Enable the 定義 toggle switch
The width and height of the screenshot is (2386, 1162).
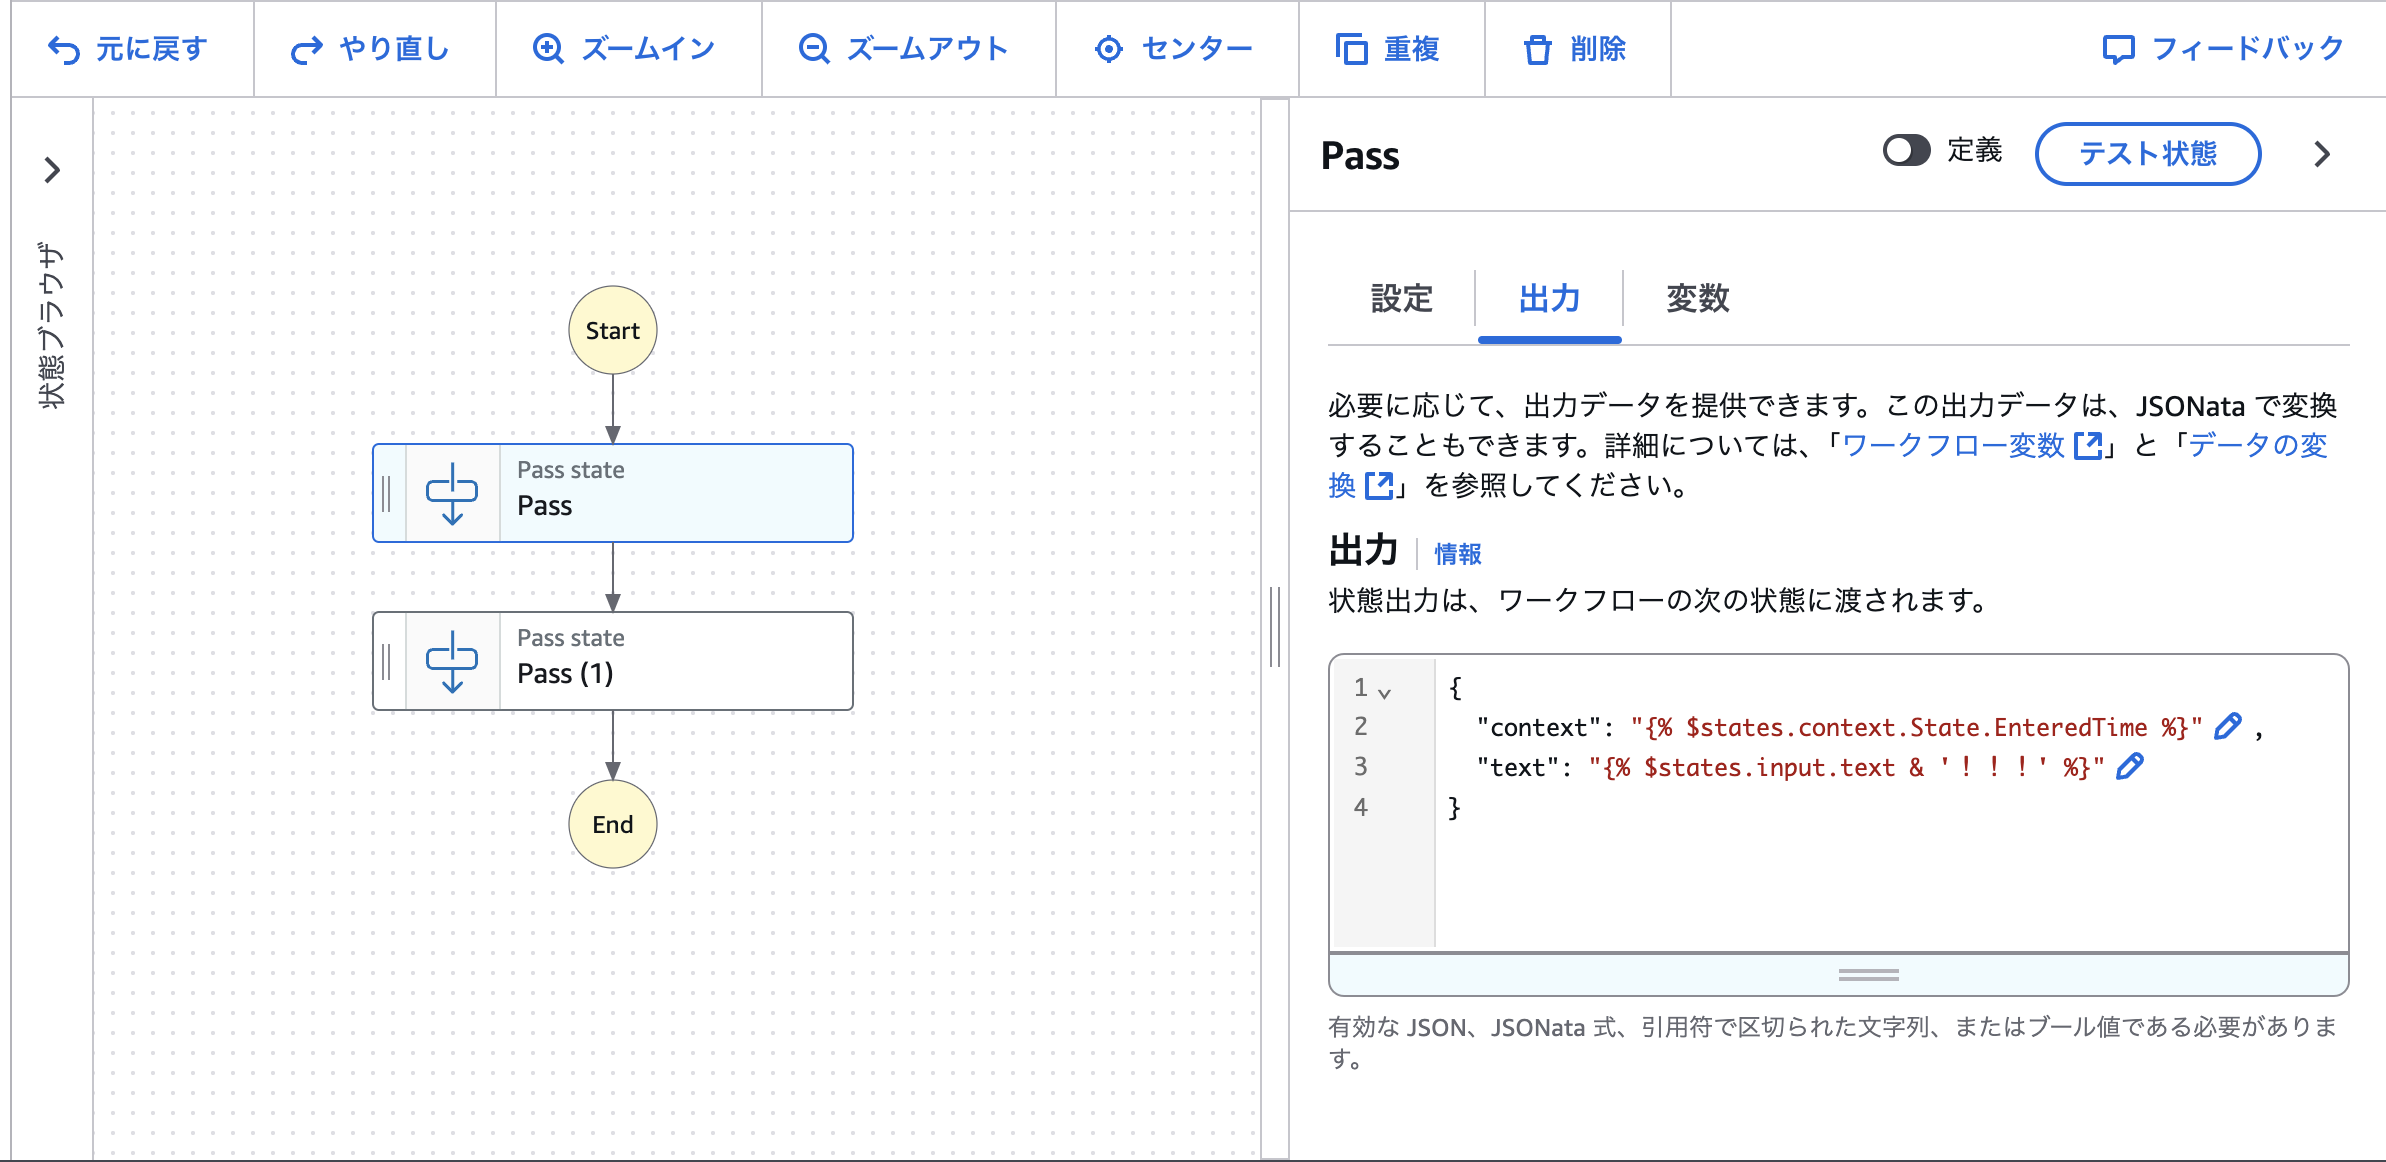(1907, 151)
